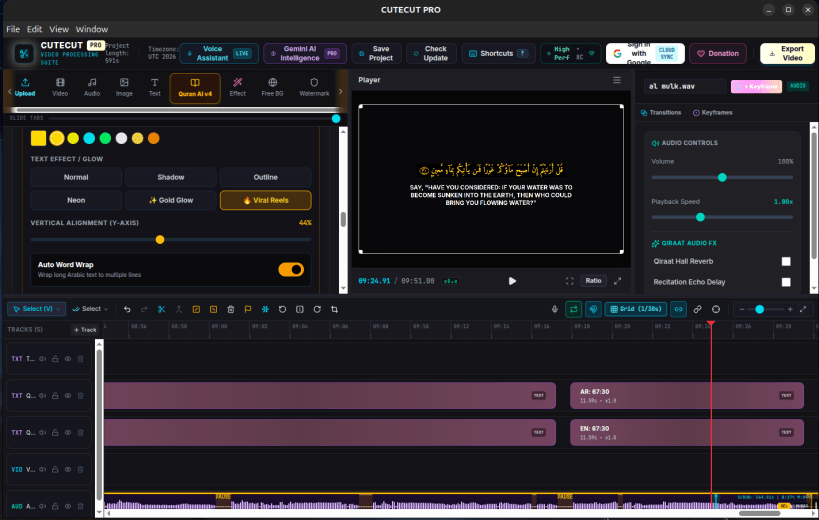The width and height of the screenshot is (819, 520).
Task: Click the Export Video button
Action: click(787, 53)
